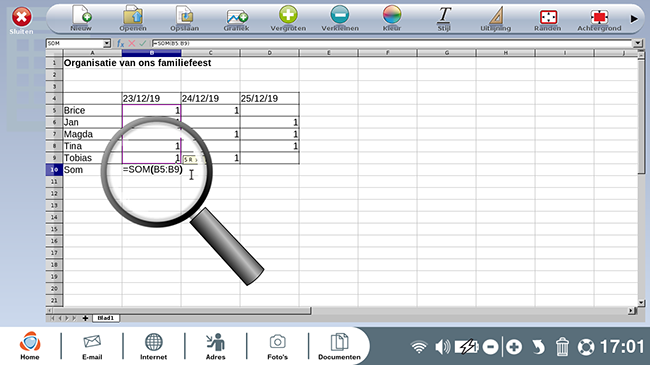Switch to the Blad1 sheet tab
650x365 pixels.
click(106, 318)
